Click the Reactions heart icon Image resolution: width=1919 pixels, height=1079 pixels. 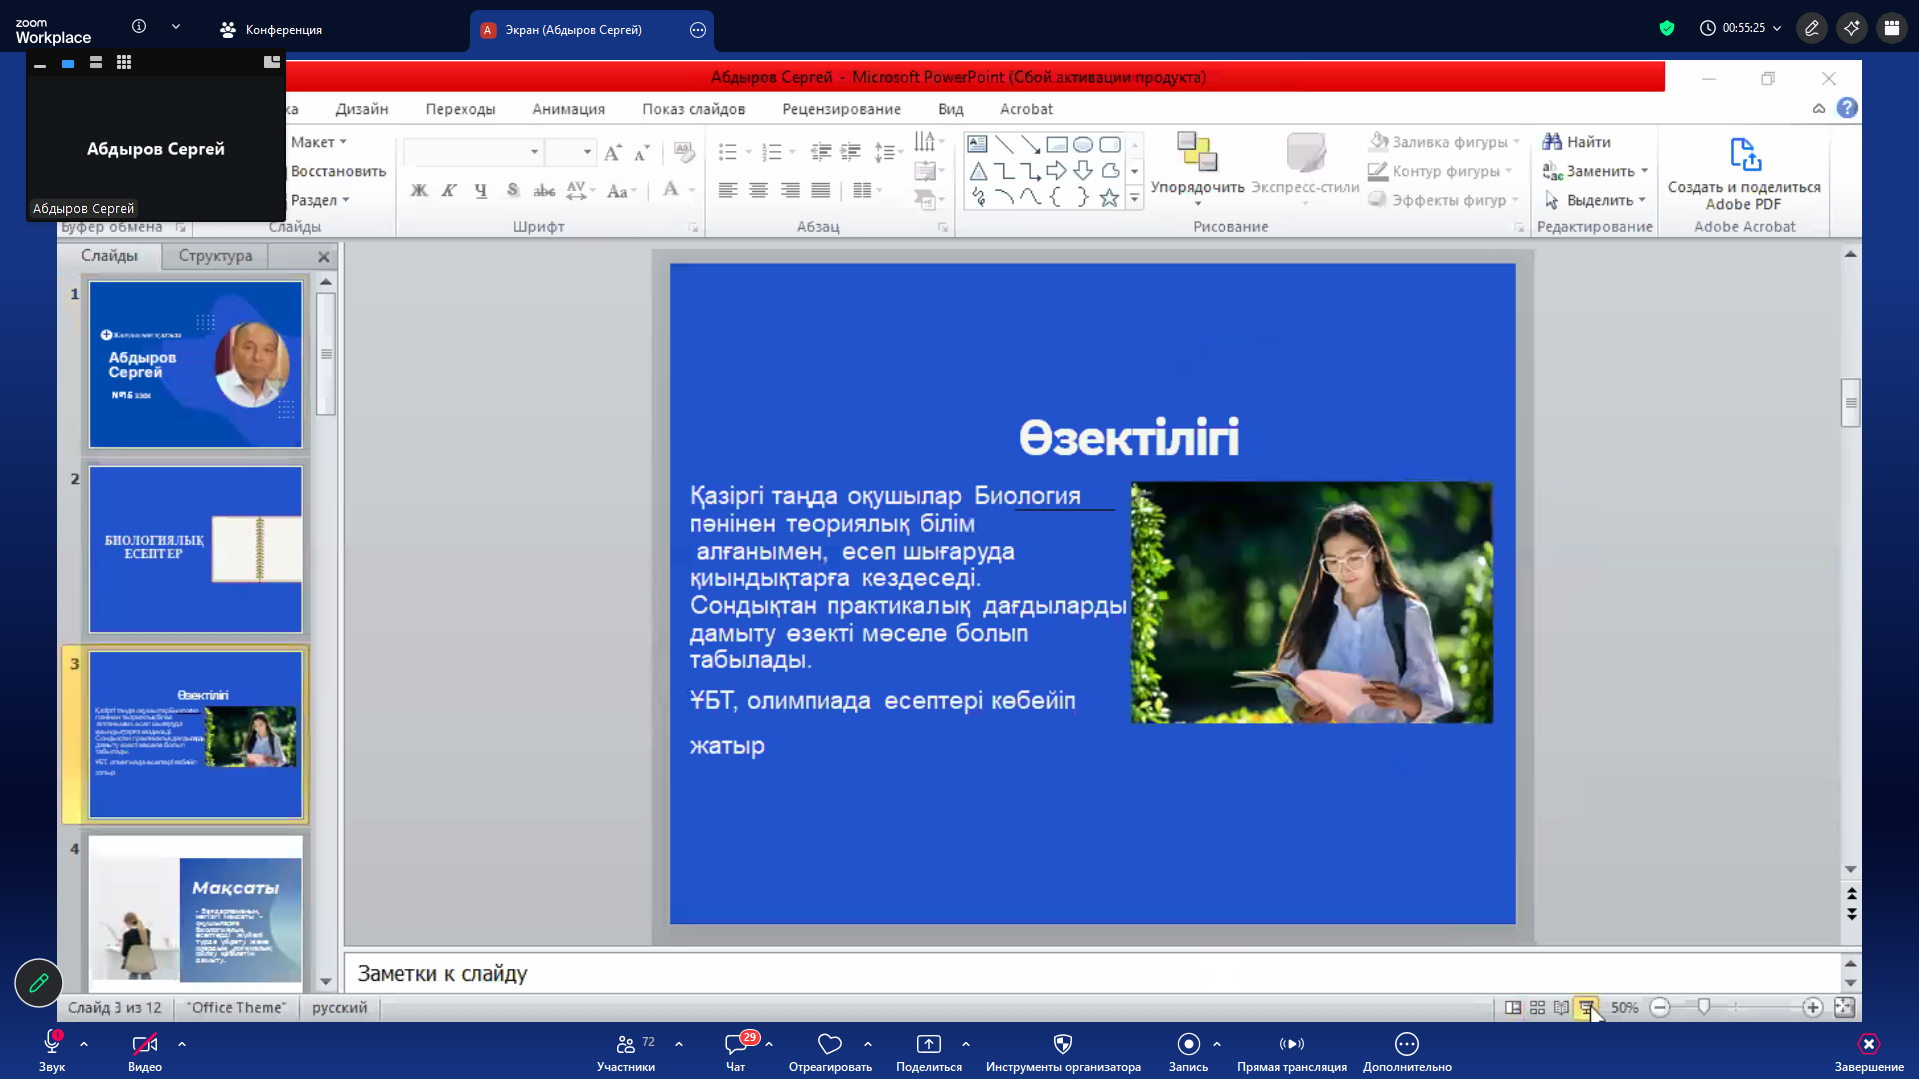(829, 1045)
